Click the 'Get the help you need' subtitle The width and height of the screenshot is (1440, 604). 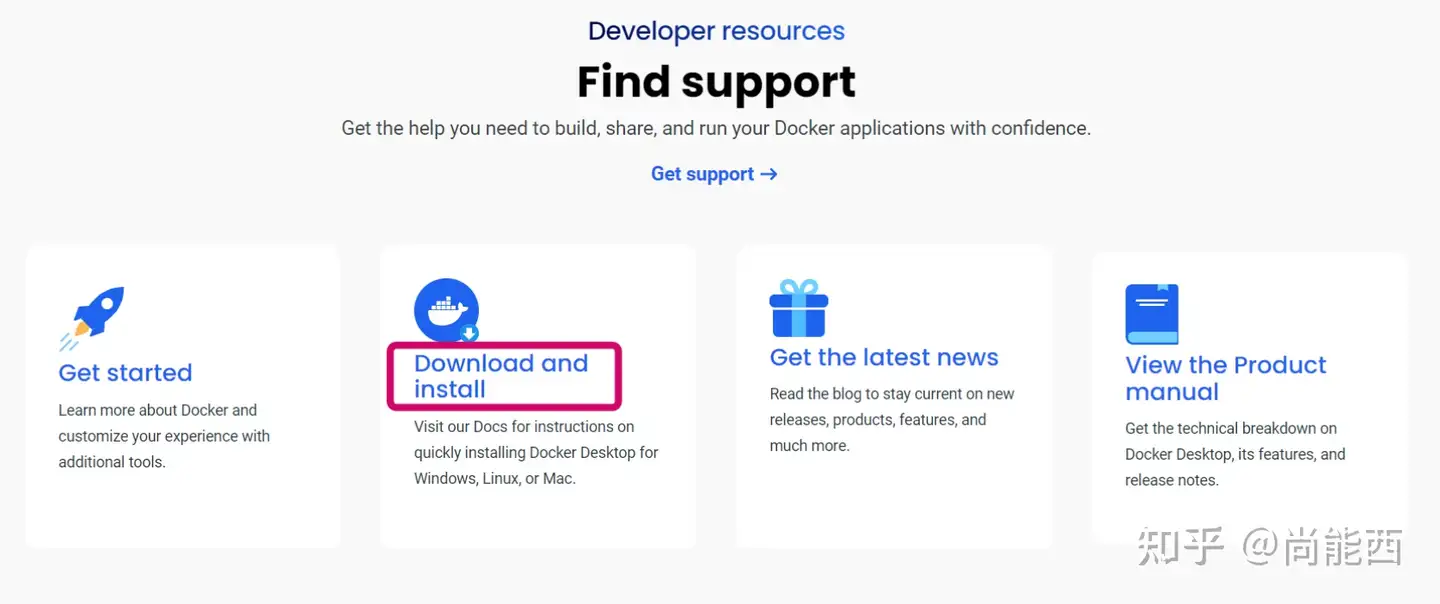point(716,128)
